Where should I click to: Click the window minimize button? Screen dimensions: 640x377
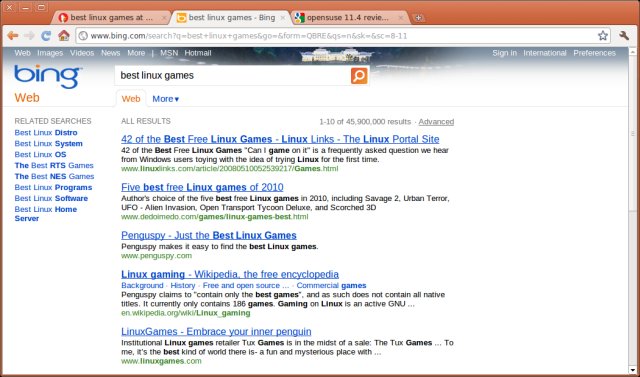coord(25,7)
